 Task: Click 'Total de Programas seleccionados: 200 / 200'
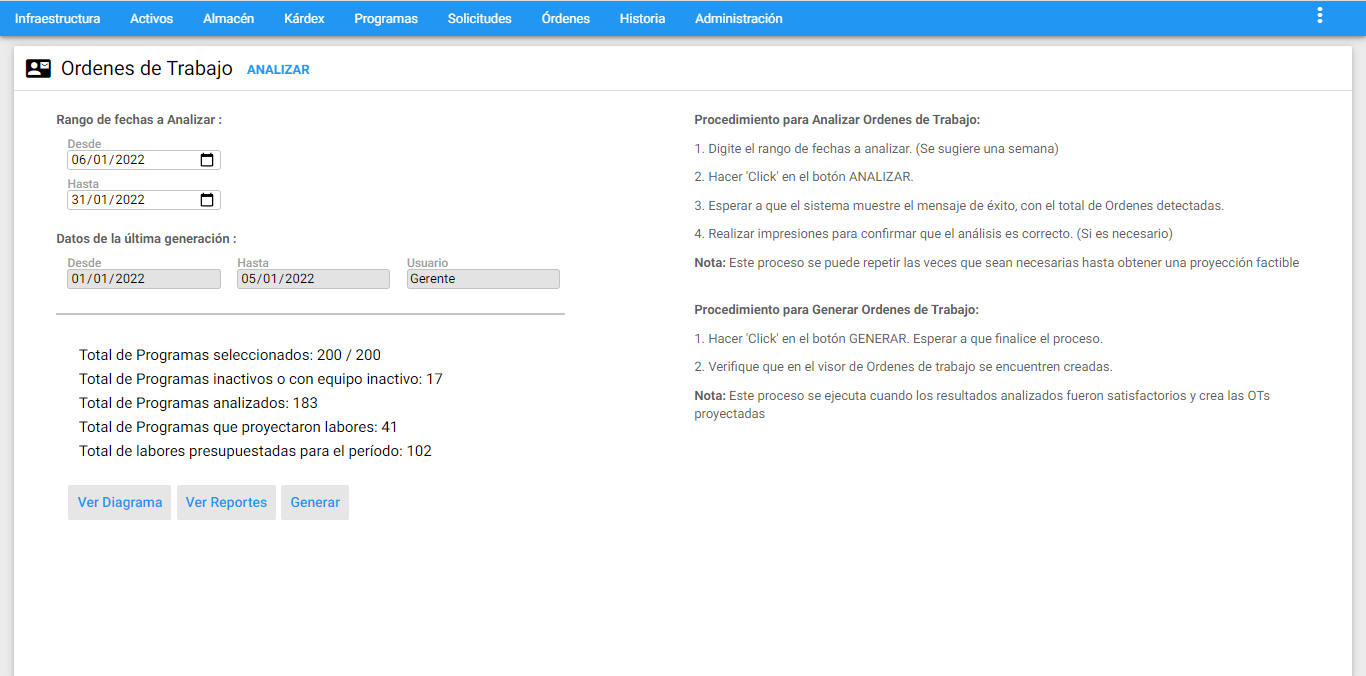(x=230, y=355)
